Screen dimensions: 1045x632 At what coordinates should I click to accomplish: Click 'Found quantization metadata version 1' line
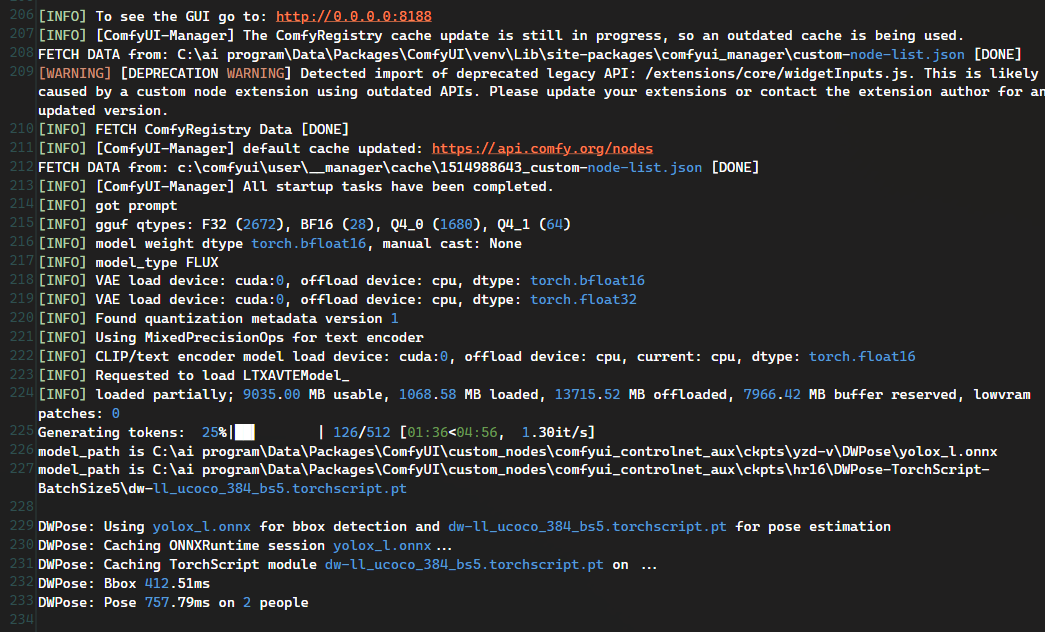(x=219, y=319)
